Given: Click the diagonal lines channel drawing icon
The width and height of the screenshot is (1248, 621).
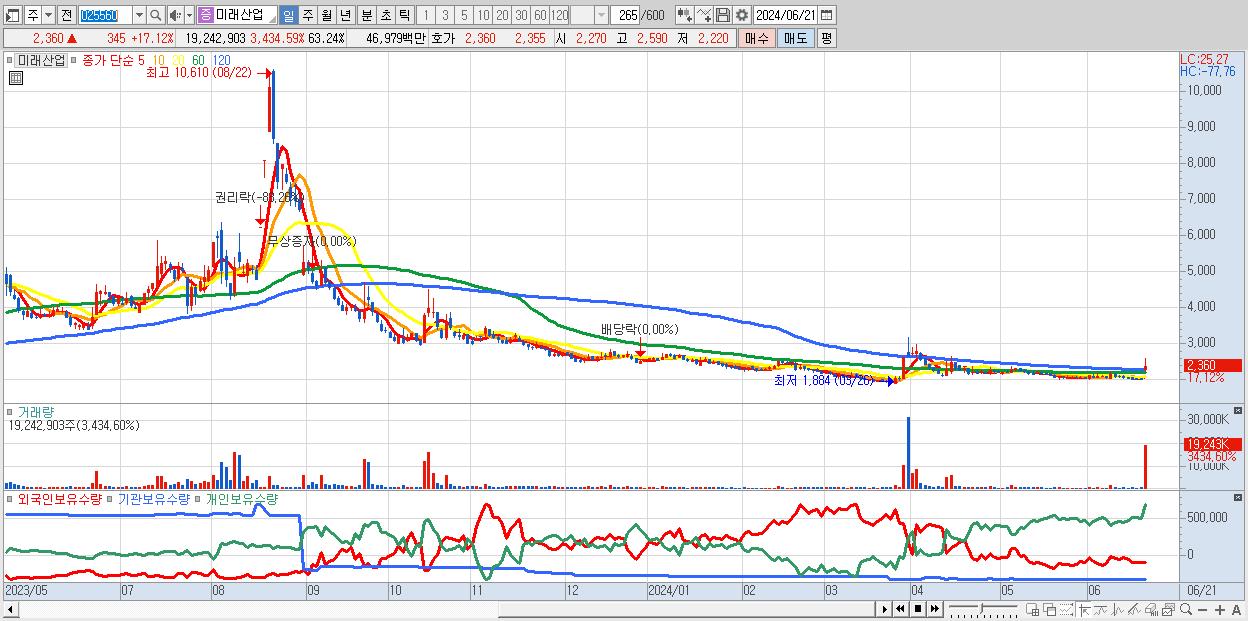Looking at the screenshot, I should tap(1134, 609).
